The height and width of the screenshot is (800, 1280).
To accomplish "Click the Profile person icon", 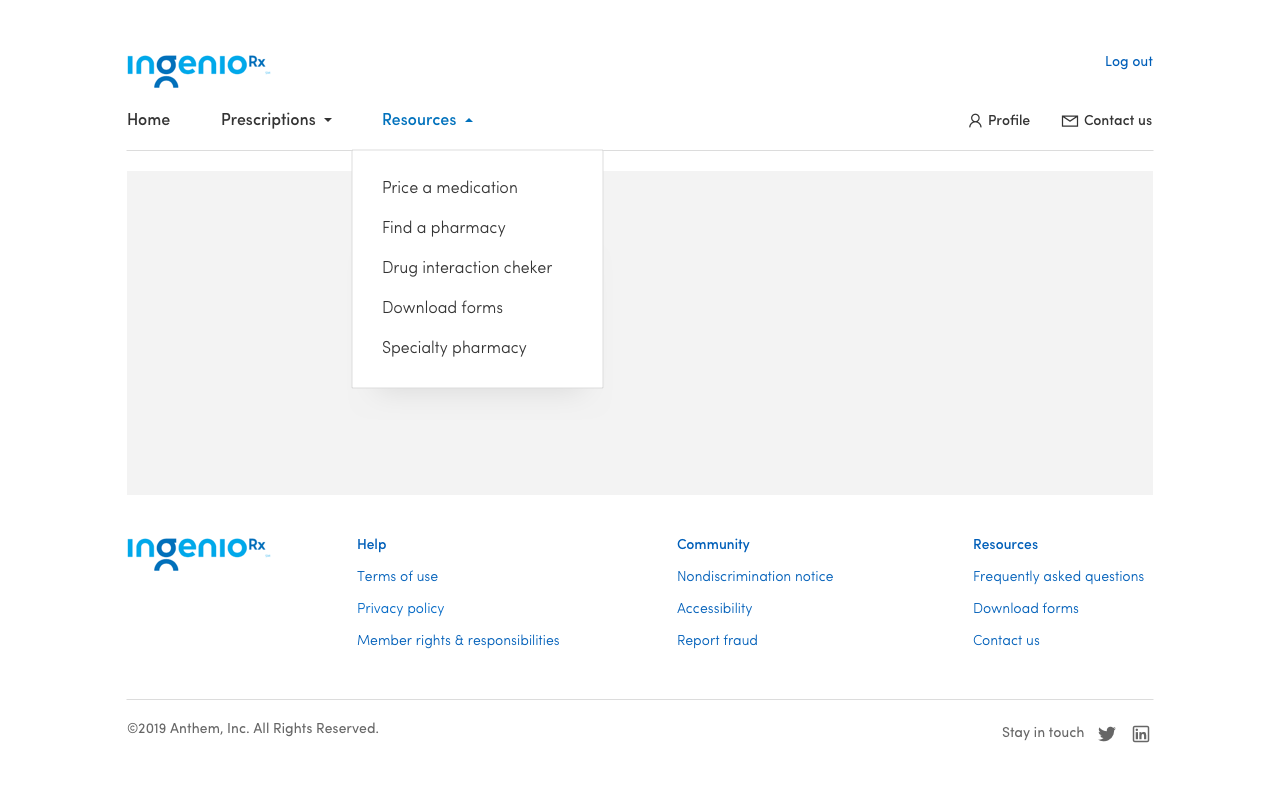I will tap(975, 121).
